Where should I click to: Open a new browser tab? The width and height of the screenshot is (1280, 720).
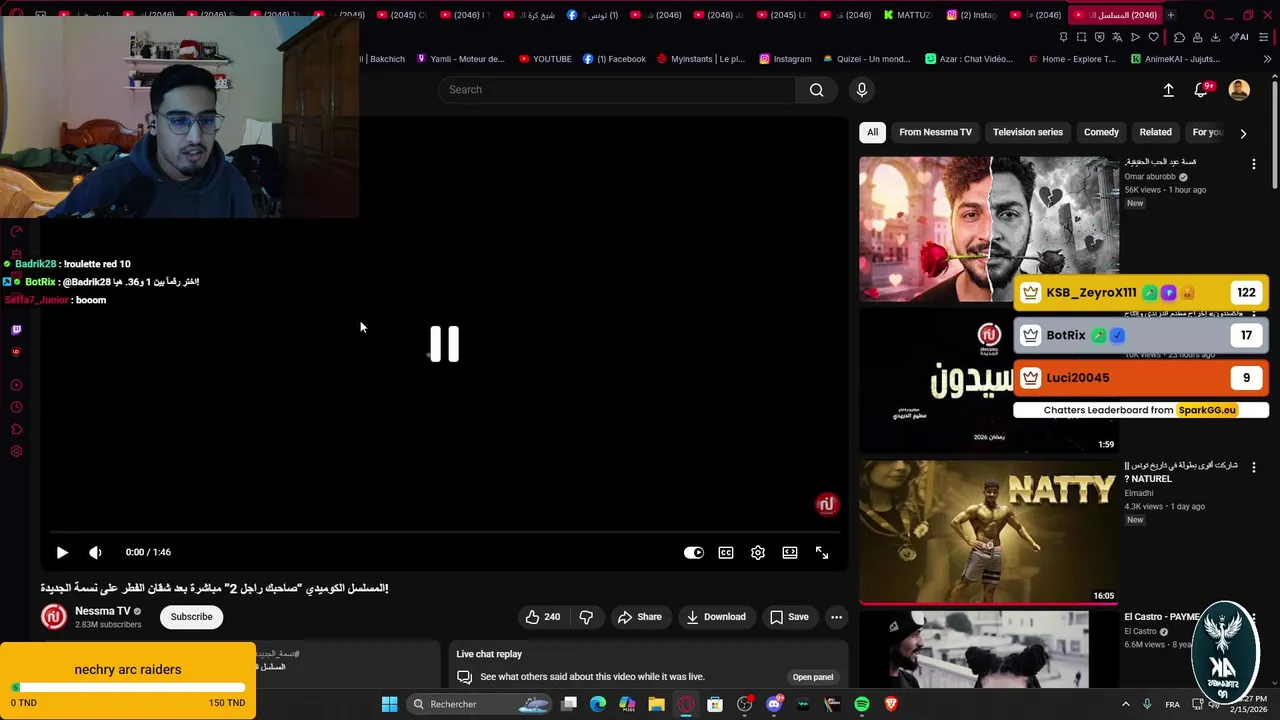pyautogui.click(x=1171, y=15)
